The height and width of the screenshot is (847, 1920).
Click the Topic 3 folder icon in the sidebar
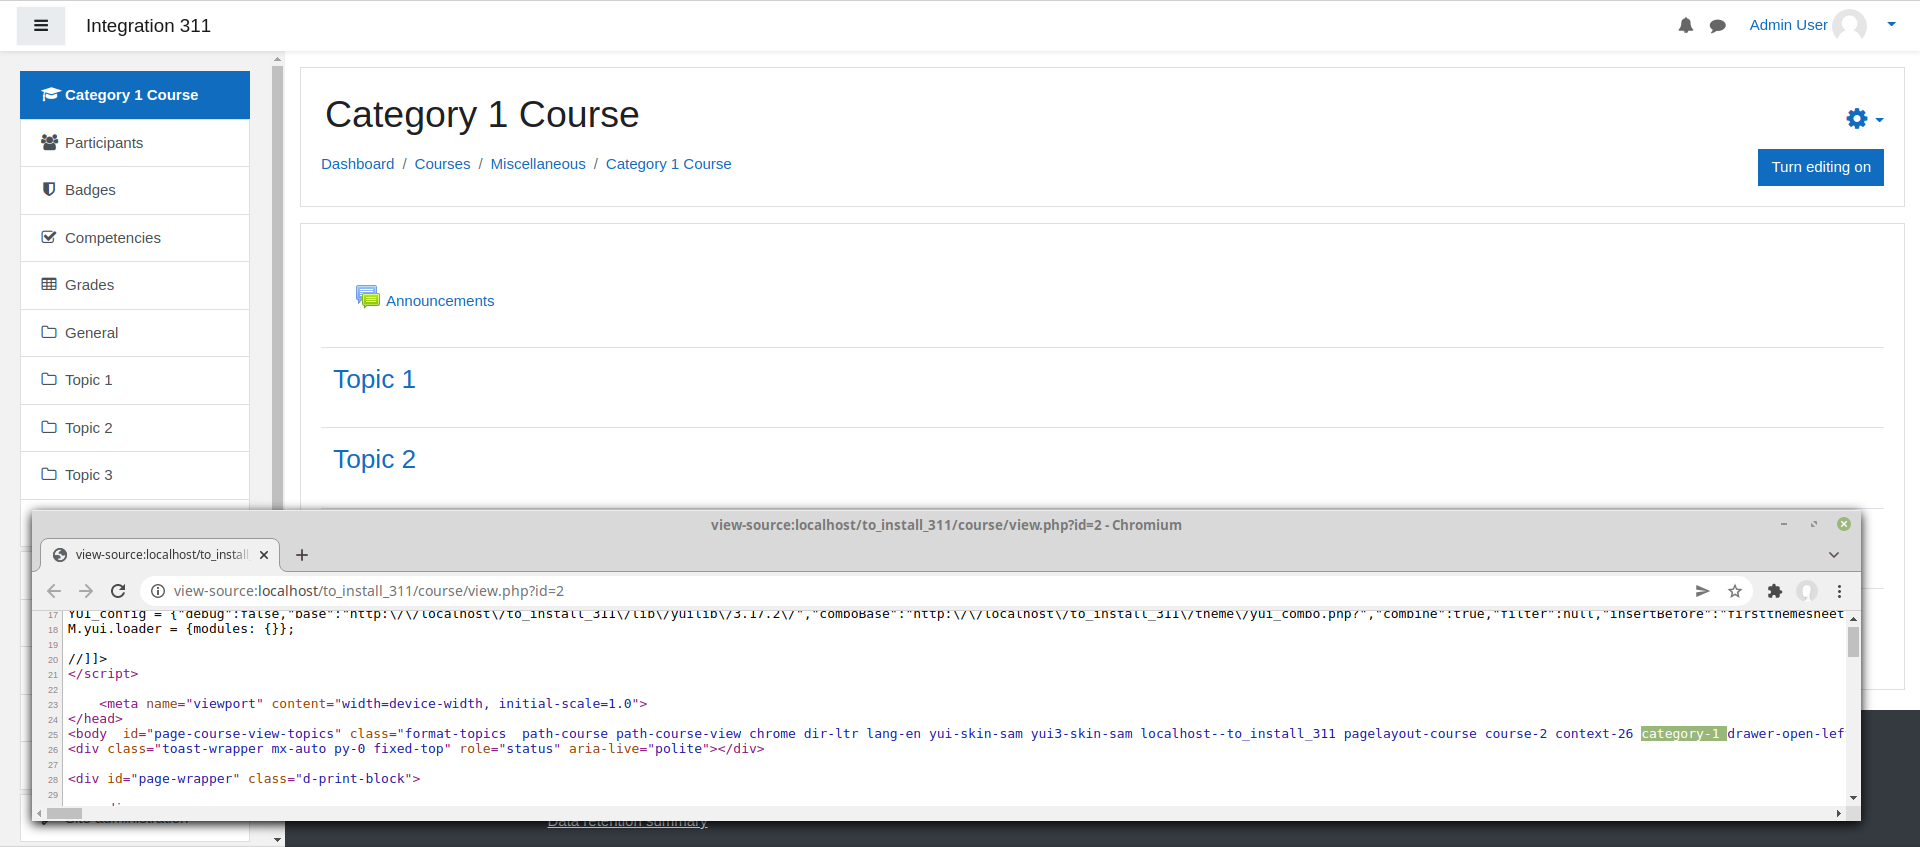click(49, 474)
